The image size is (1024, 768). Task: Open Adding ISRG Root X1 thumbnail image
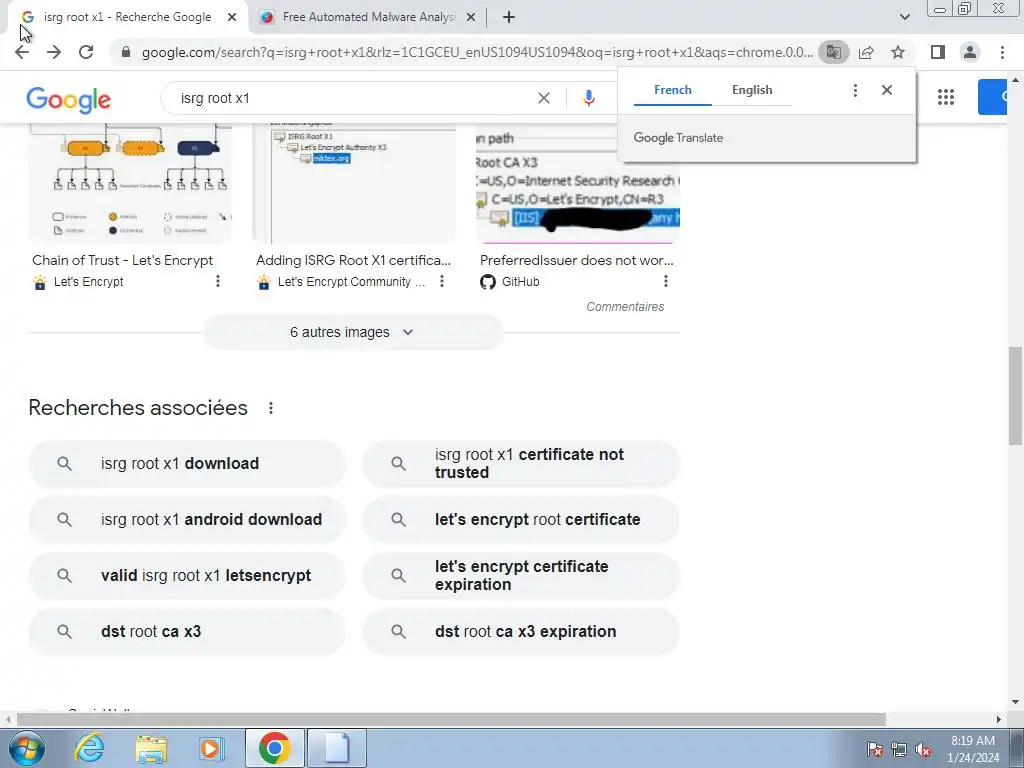tap(355, 183)
